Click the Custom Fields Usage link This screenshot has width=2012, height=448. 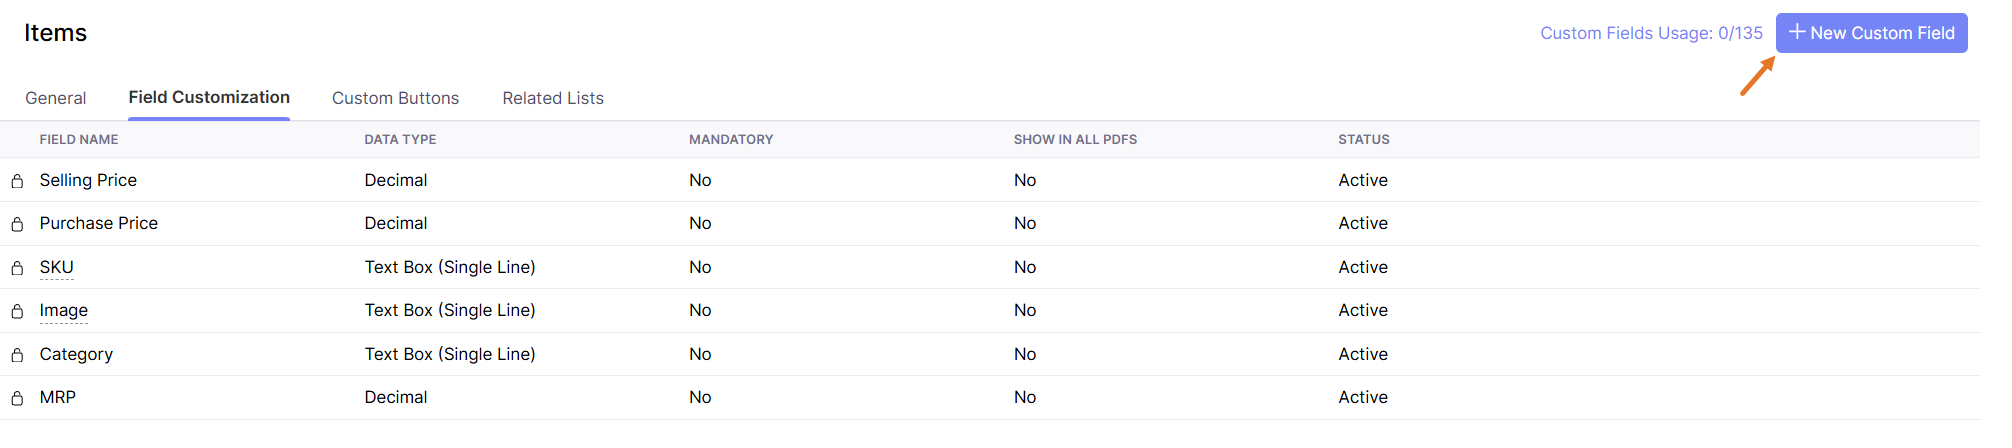(1651, 33)
